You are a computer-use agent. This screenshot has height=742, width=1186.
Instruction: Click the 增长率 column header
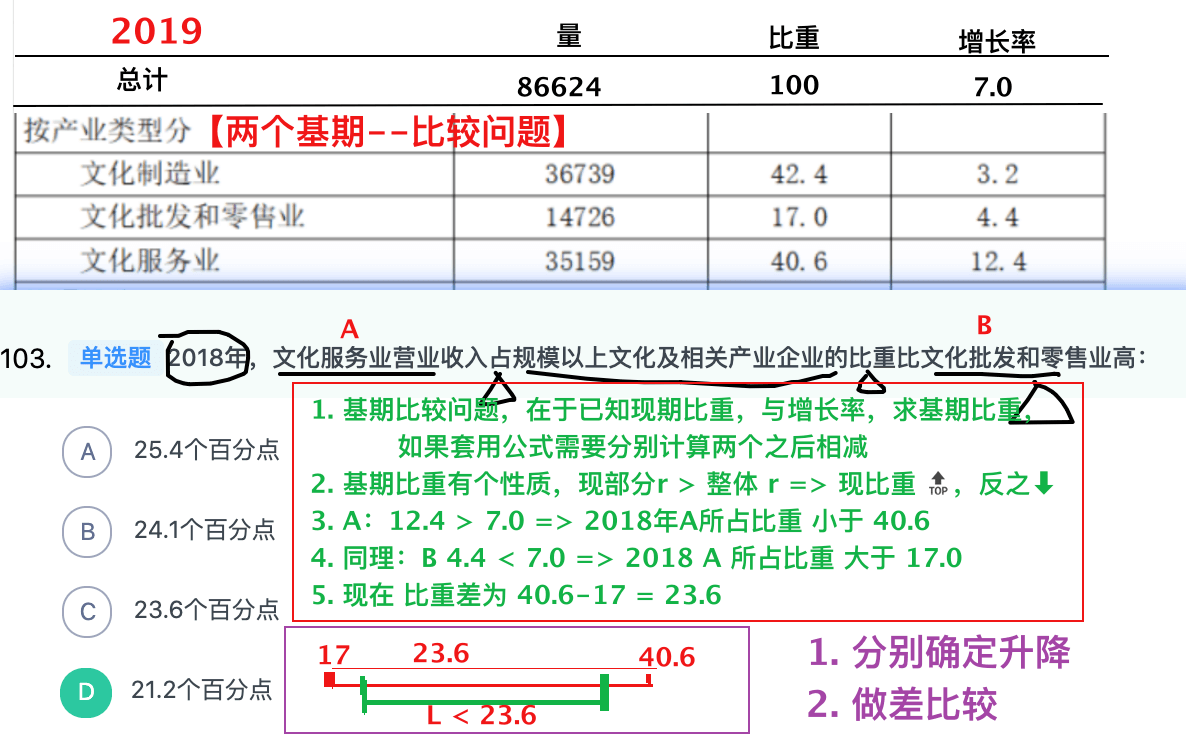(x=996, y=41)
